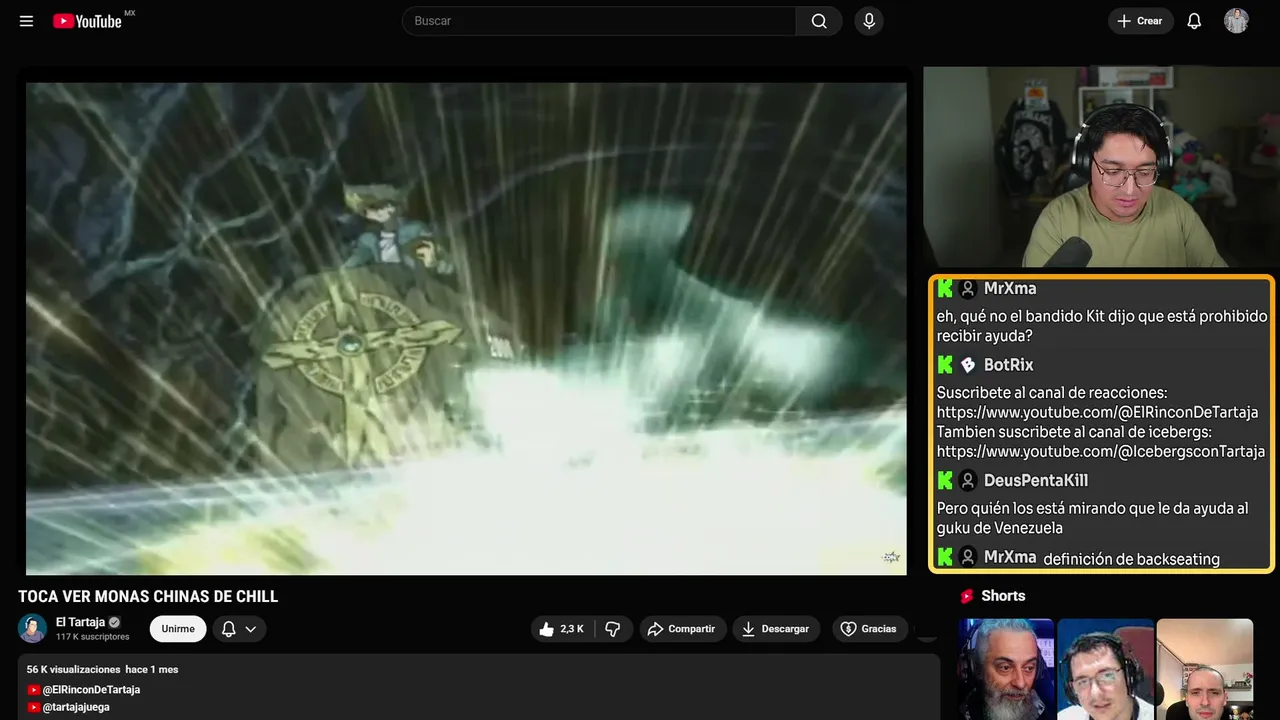Click the video title TOCA VER MONAS CHINAS DE CHILL
The image size is (1280, 720).
click(x=148, y=597)
